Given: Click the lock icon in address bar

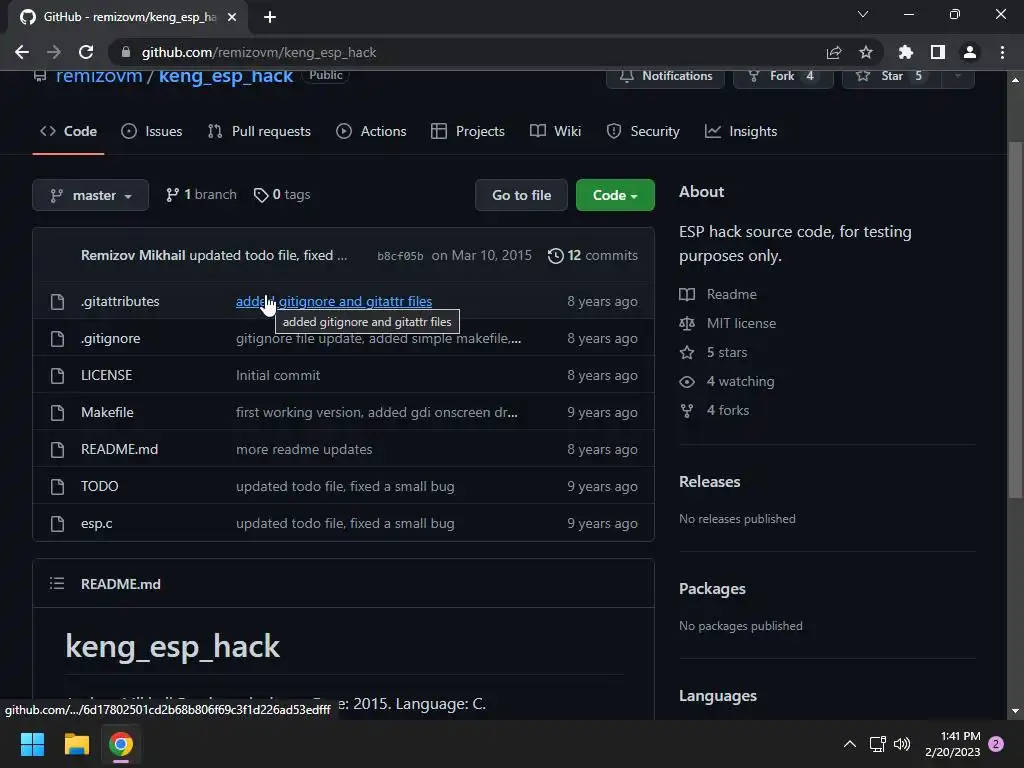Looking at the screenshot, I should [x=126, y=52].
